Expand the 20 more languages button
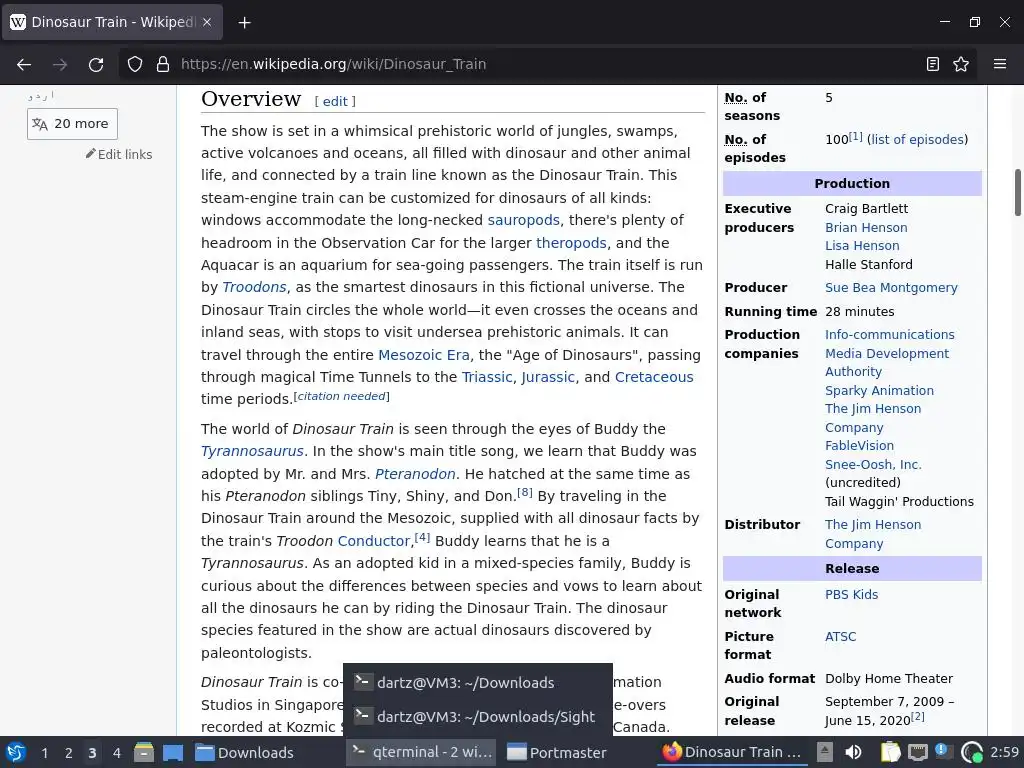 (72, 123)
